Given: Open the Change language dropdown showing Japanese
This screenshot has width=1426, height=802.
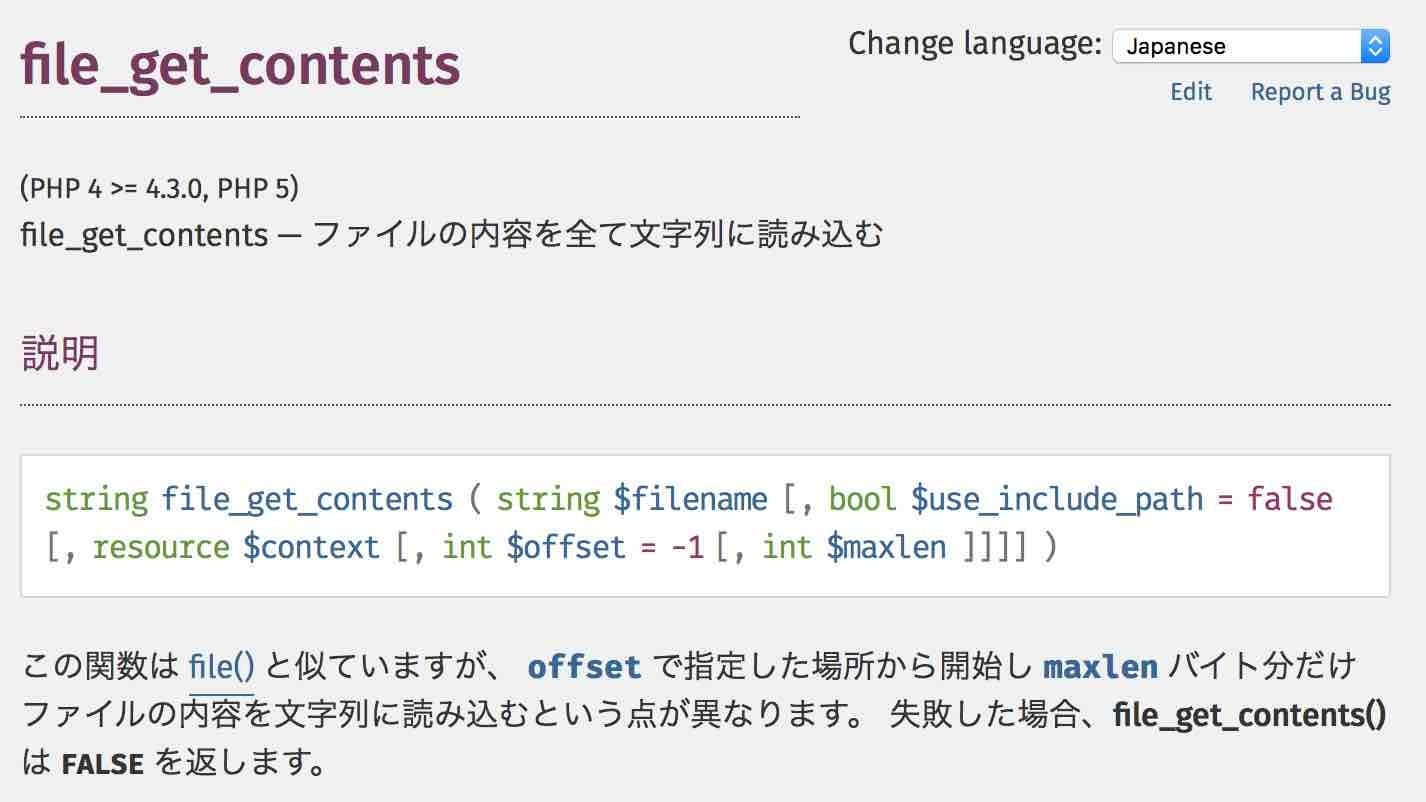Looking at the screenshot, I should point(1238,46).
